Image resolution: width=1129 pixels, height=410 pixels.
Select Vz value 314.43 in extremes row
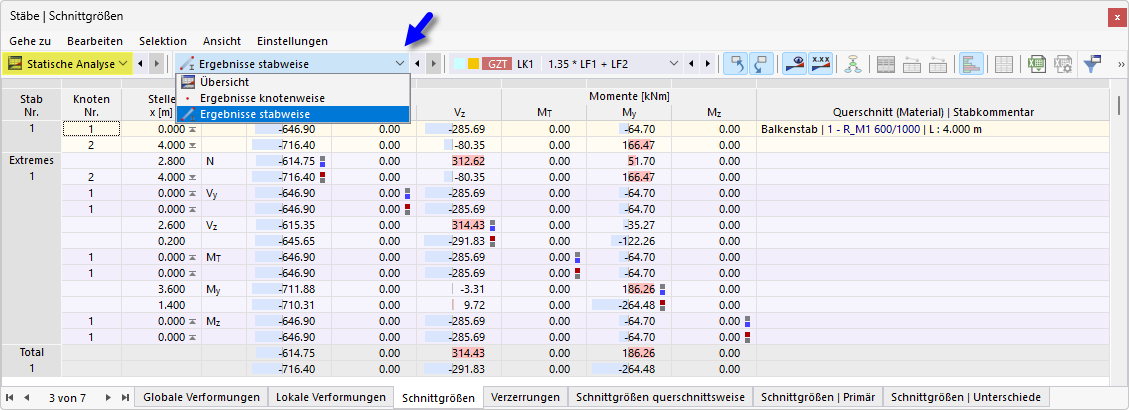(x=459, y=224)
